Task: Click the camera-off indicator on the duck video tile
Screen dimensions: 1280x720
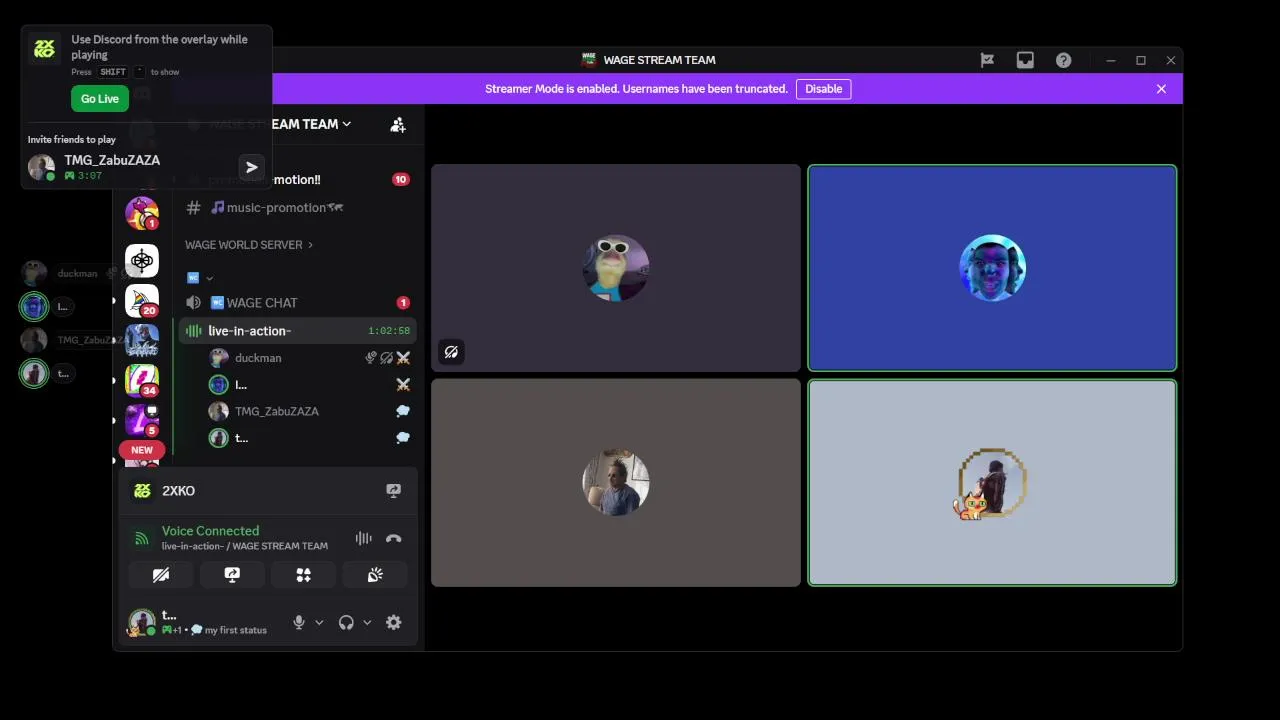Action: [x=451, y=352]
